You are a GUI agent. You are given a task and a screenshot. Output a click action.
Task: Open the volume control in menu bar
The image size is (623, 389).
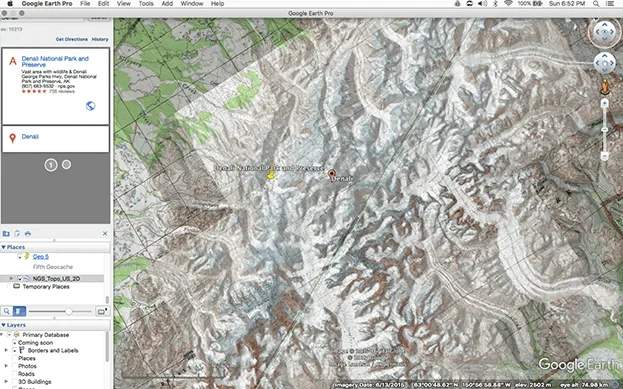tap(482, 4)
